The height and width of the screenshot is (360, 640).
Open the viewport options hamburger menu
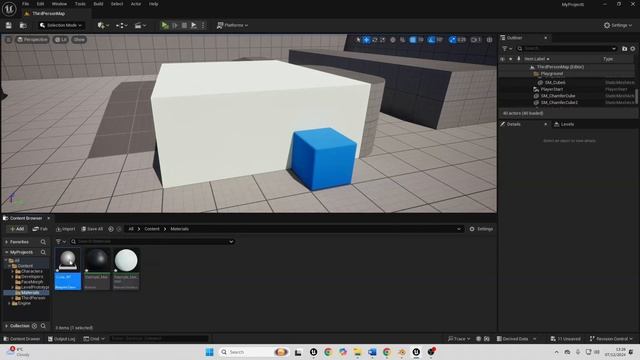pyautogui.click(x=8, y=40)
